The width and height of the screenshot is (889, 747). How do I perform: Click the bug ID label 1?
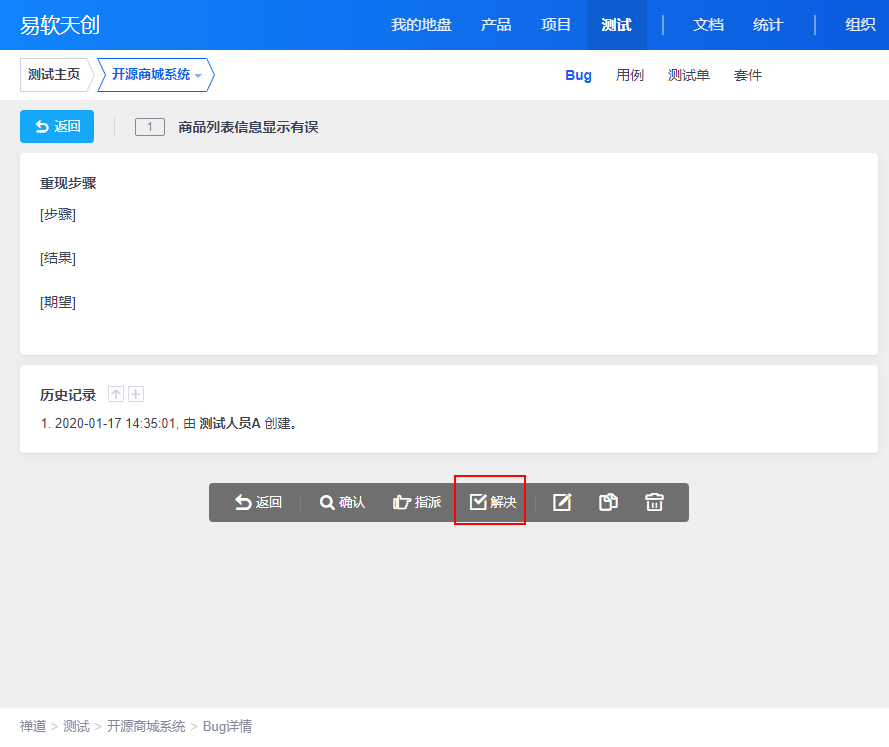click(150, 127)
